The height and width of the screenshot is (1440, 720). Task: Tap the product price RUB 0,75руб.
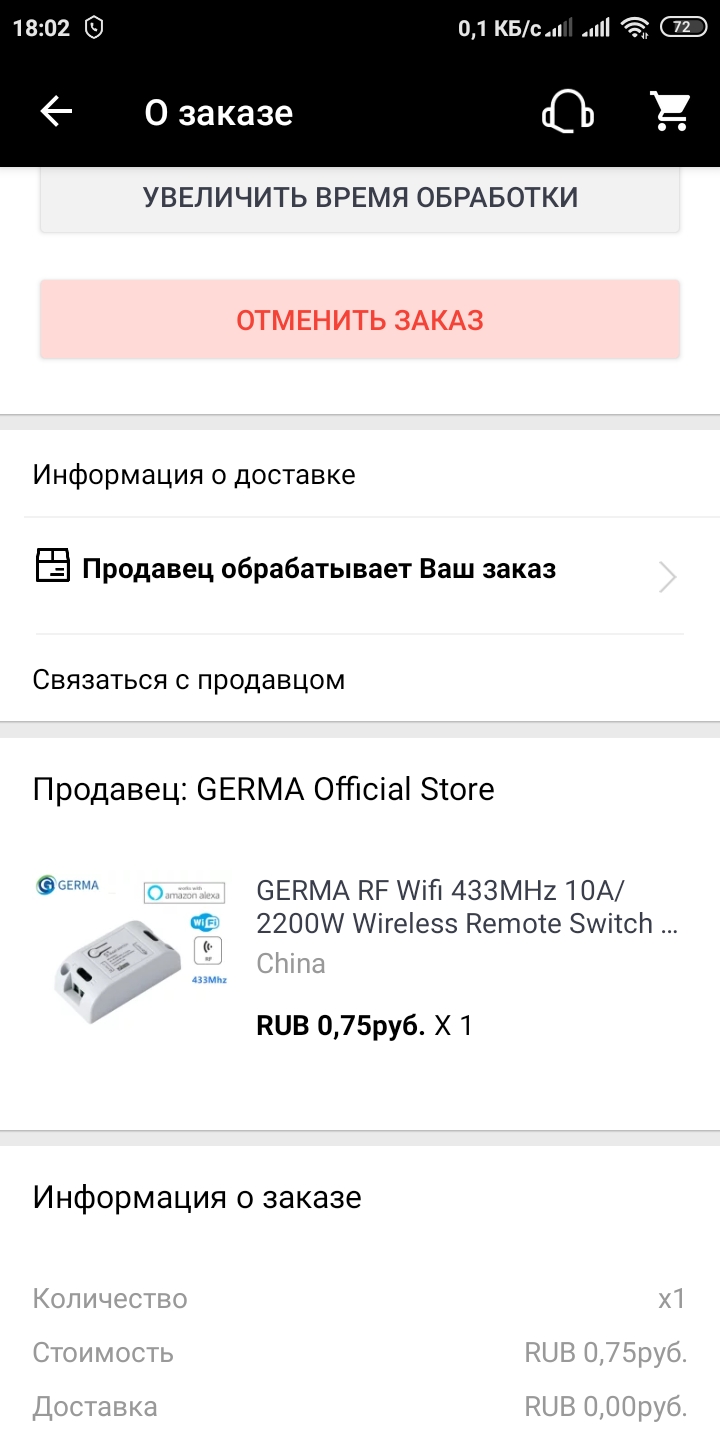[x=341, y=1025]
